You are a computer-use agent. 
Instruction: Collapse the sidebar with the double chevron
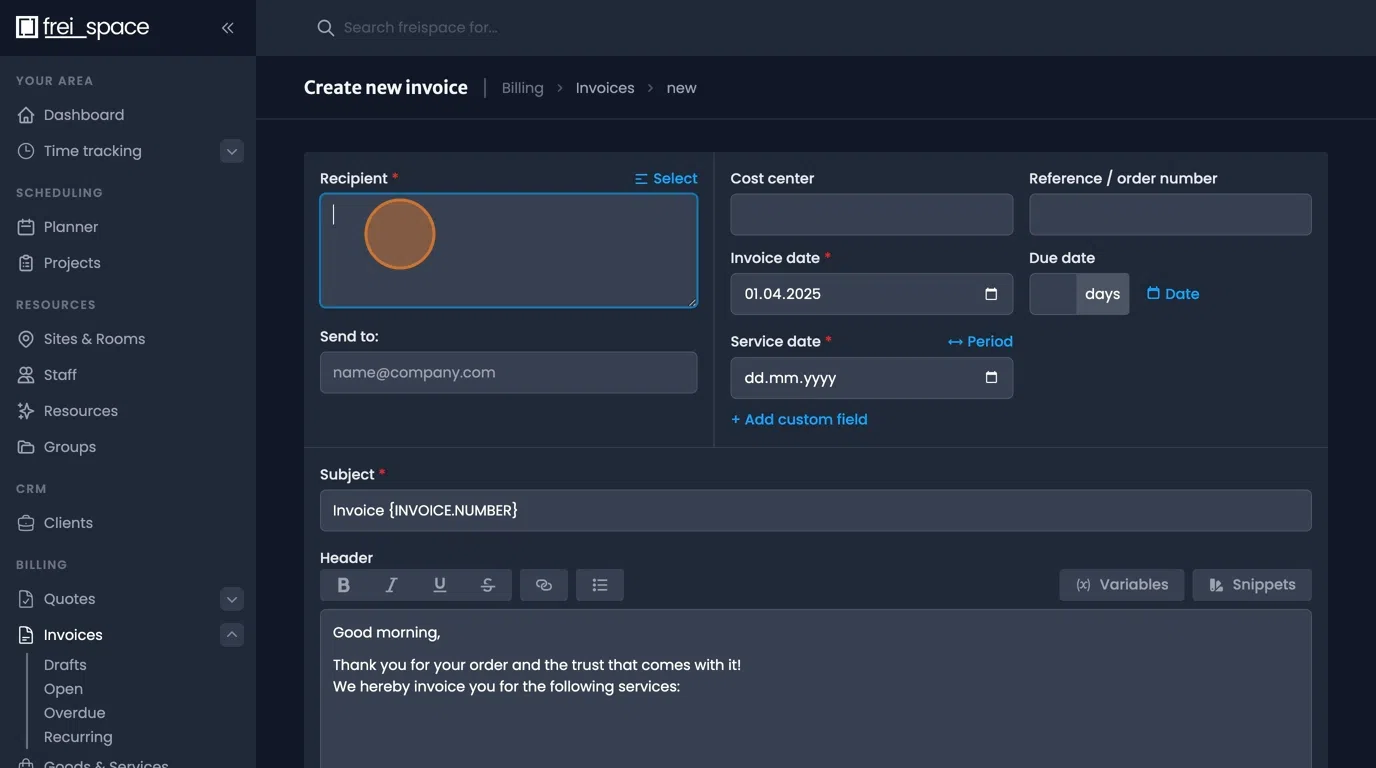pyautogui.click(x=227, y=27)
